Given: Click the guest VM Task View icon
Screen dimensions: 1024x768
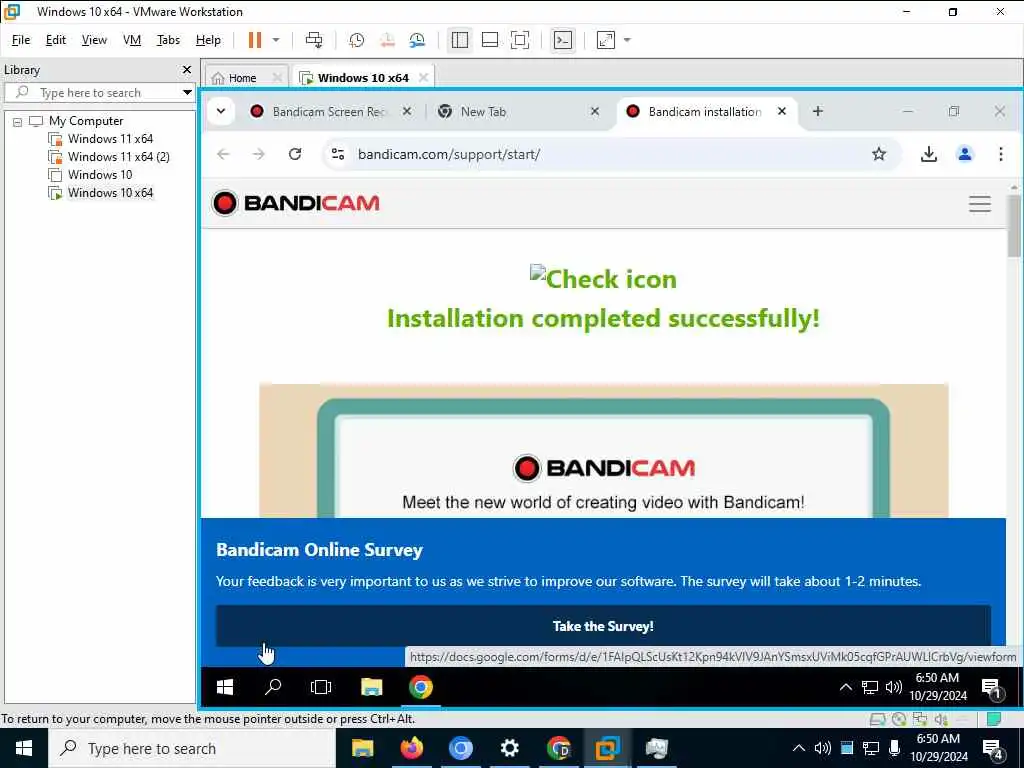Looking at the screenshot, I should pos(321,687).
